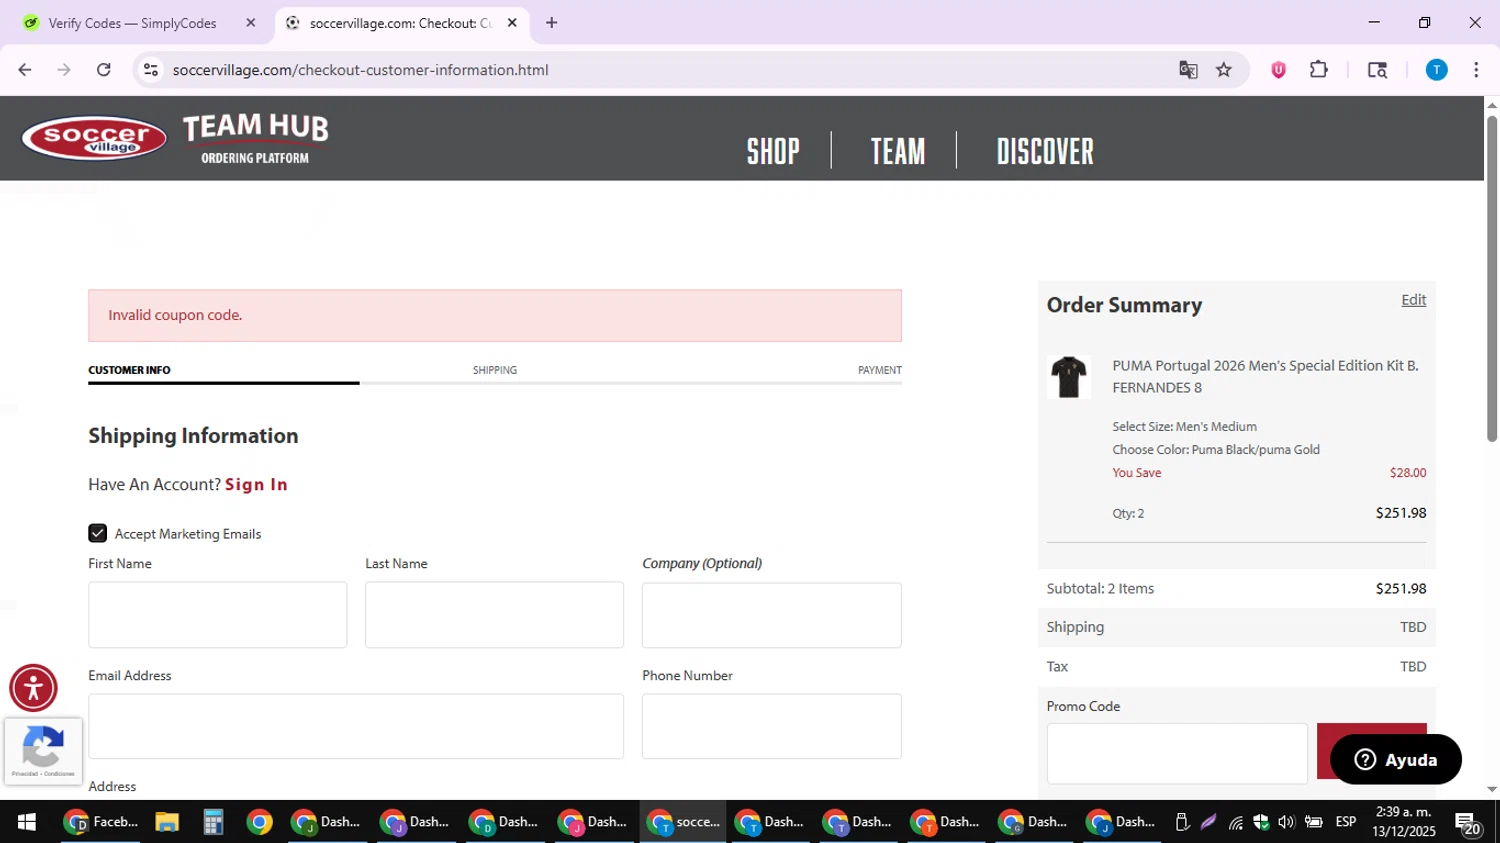1500x843 pixels.
Task: Click the reCAPTCHA badge
Action: [43, 751]
